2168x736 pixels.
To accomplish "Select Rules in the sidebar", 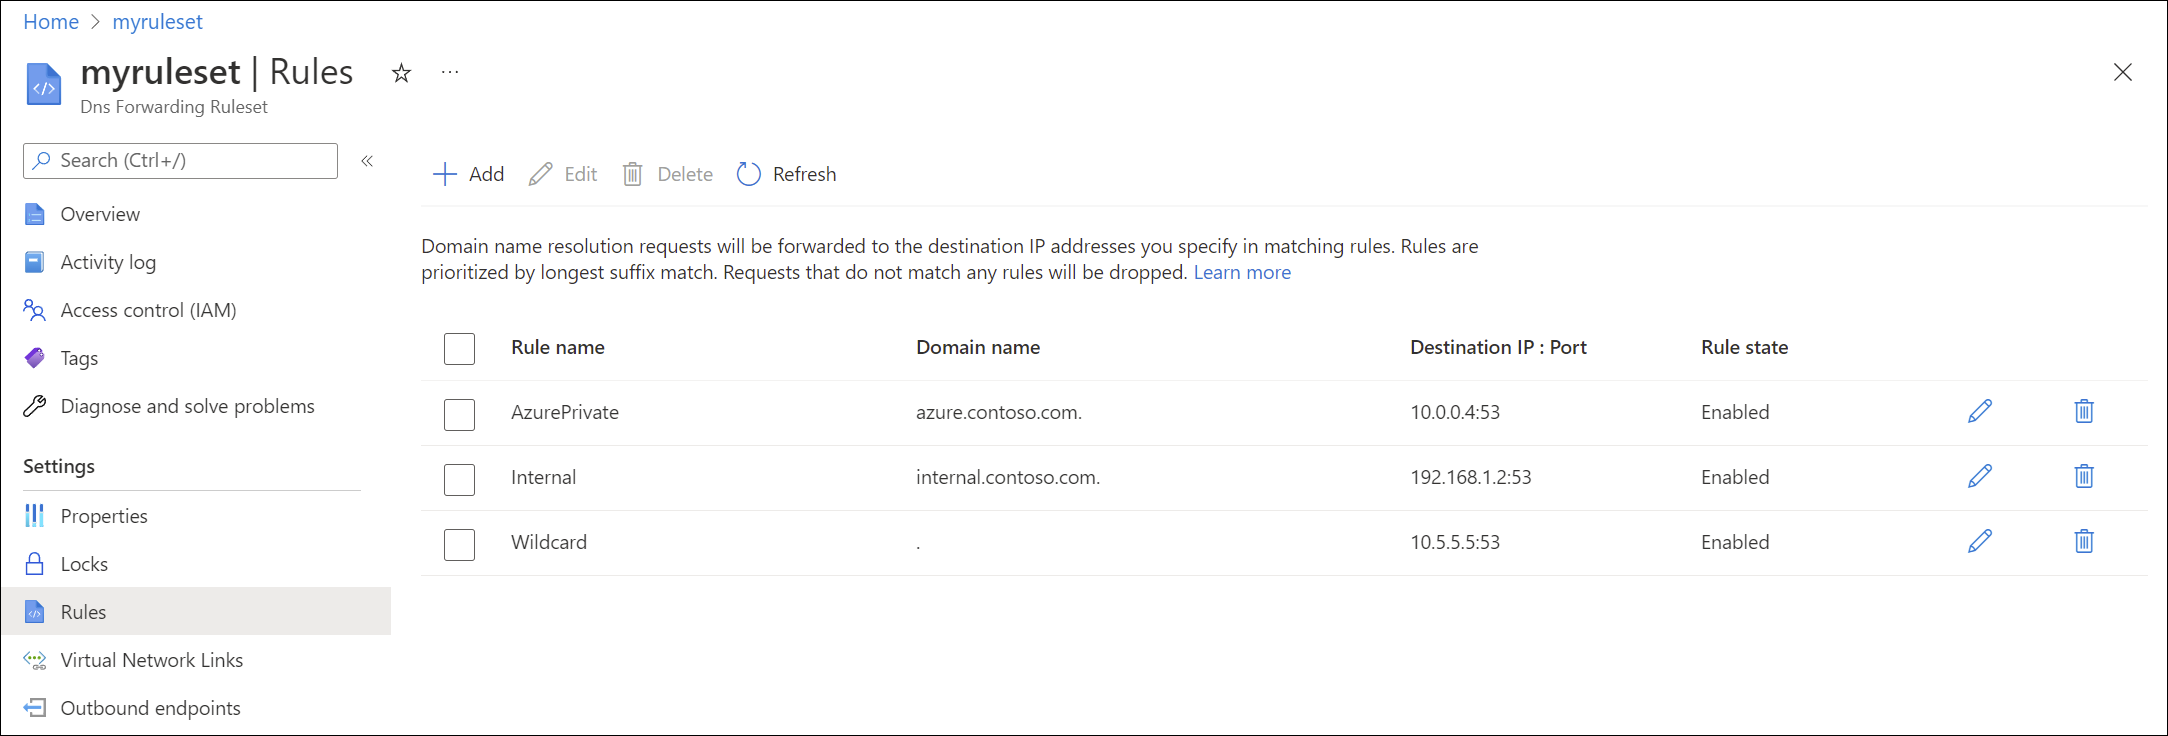I will tap(196, 611).
